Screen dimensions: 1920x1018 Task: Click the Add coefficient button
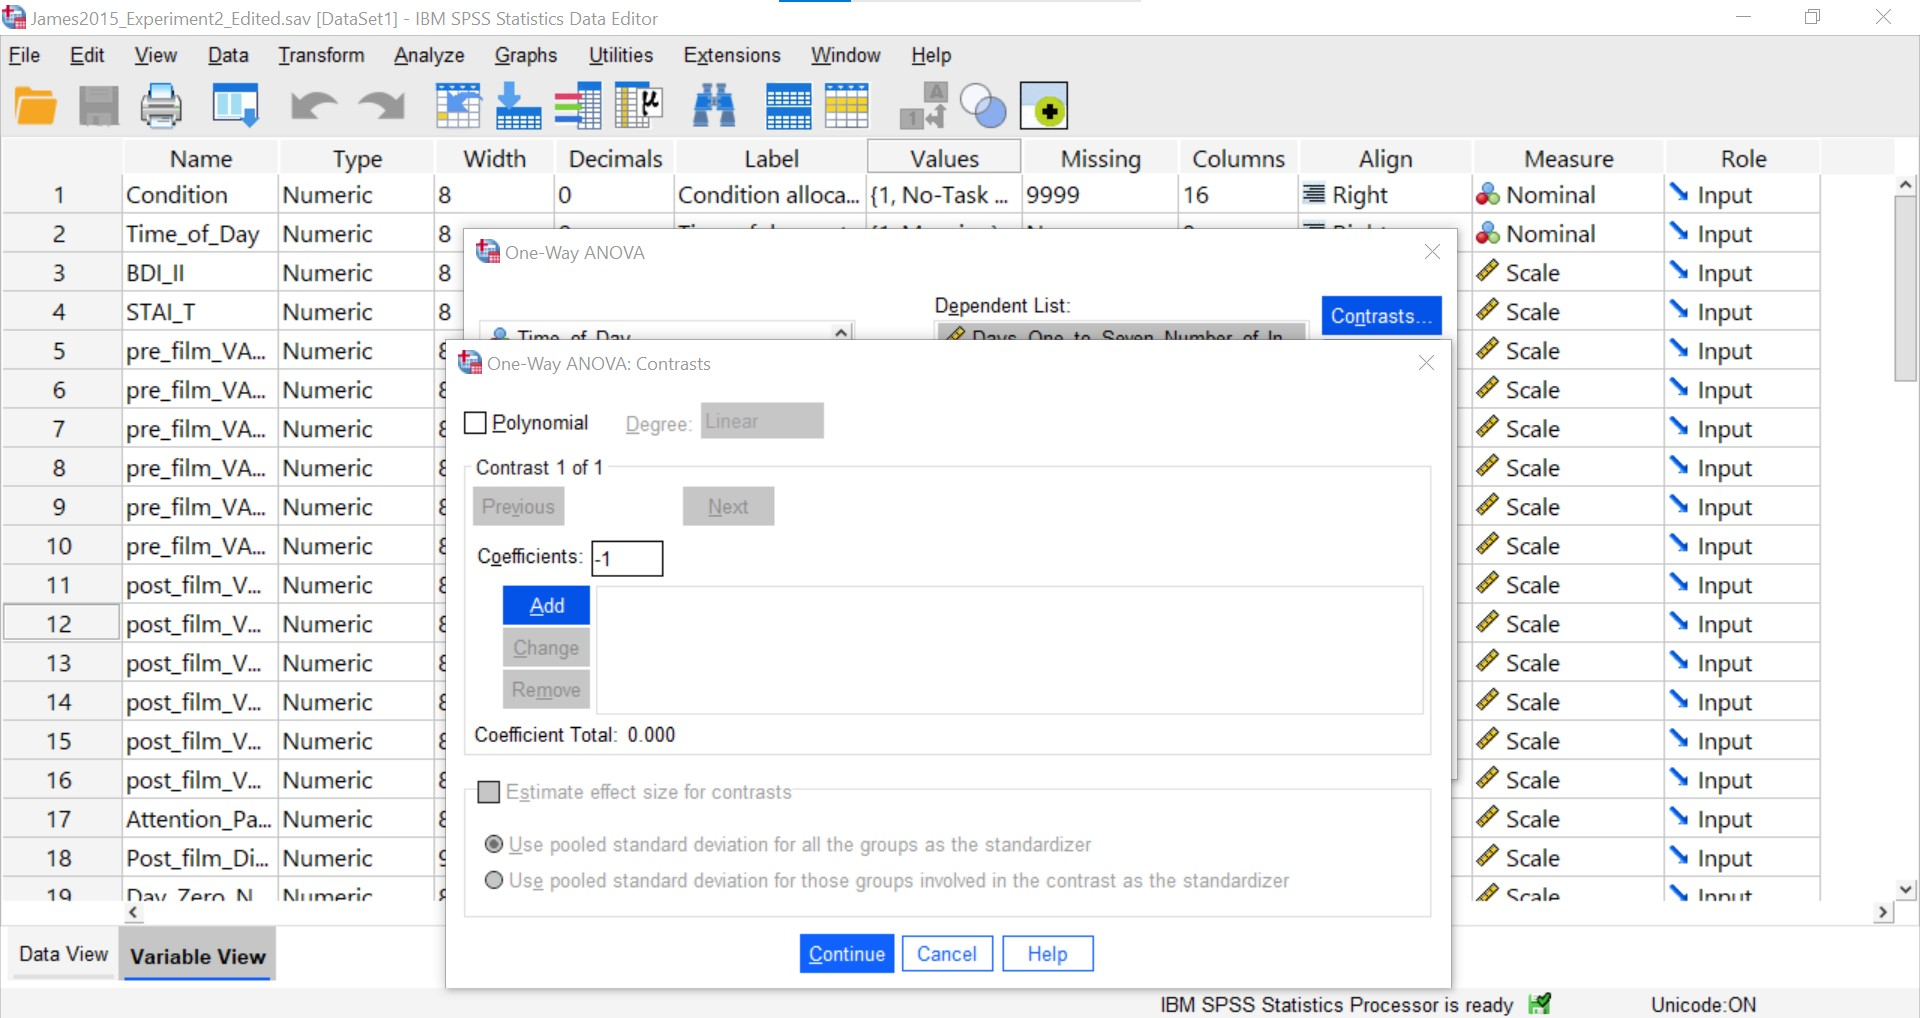pyautogui.click(x=546, y=605)
